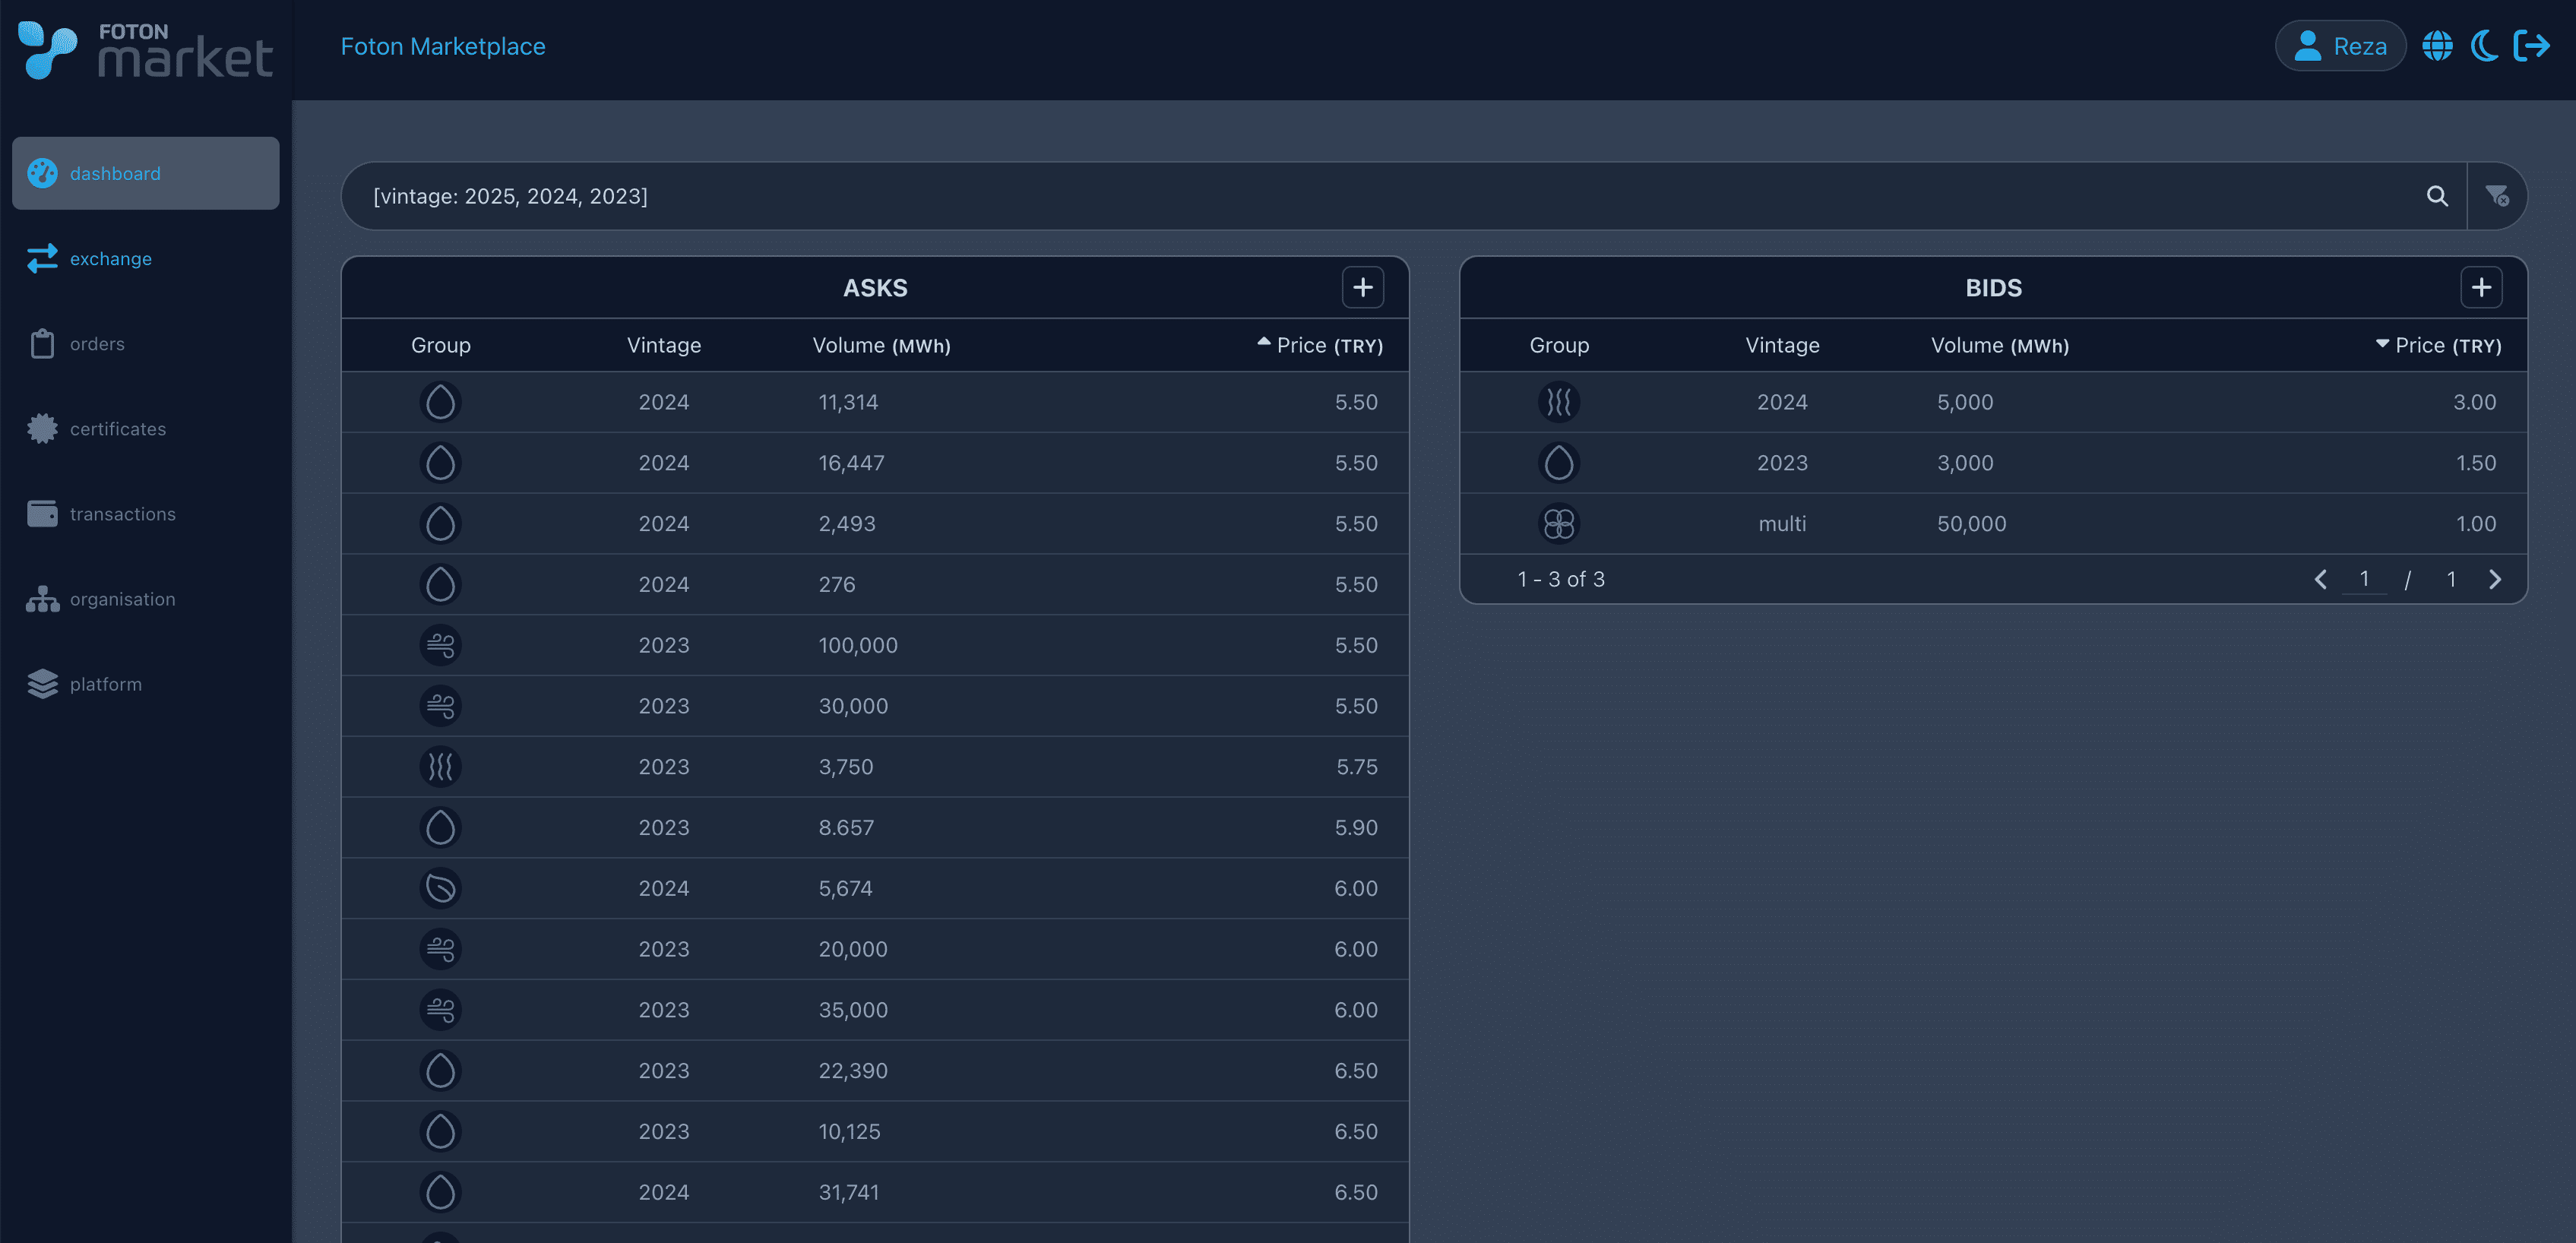
Task: Clear filters with the funnel icon
Action: pos(2496,196)
